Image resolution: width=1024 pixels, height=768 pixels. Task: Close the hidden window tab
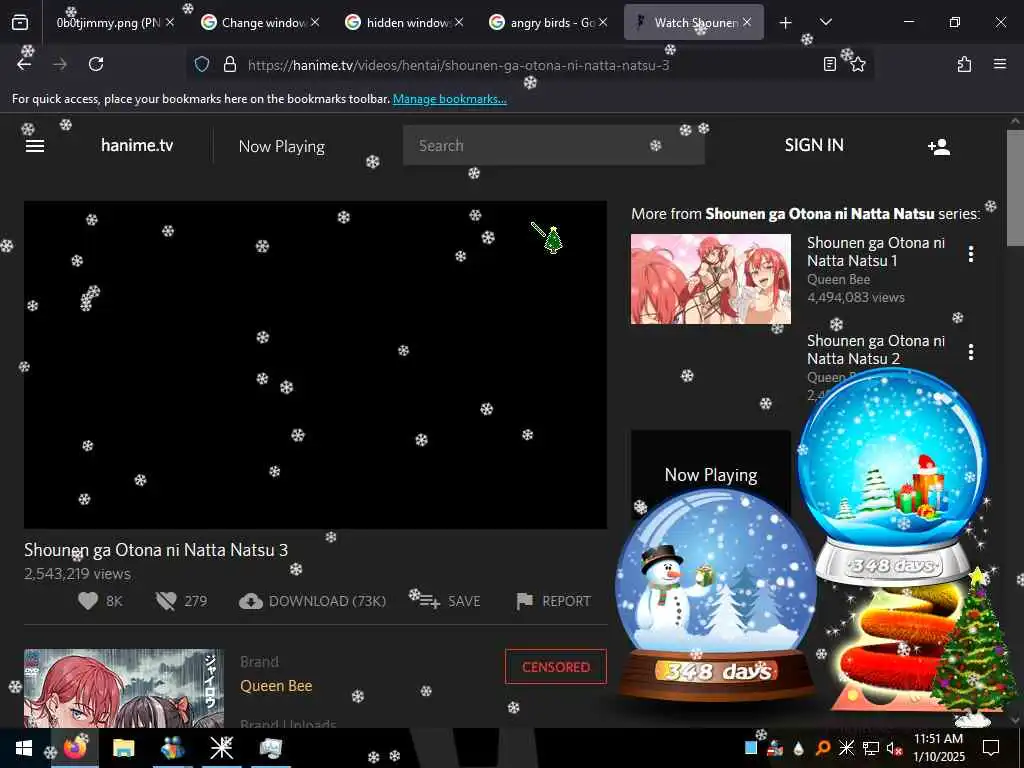[459, 22]
